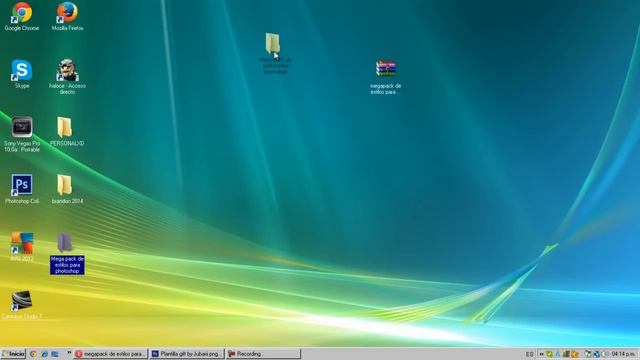
Task: Select the megapack de estilos WinRAR archive
Action: [x=386, y=78]
